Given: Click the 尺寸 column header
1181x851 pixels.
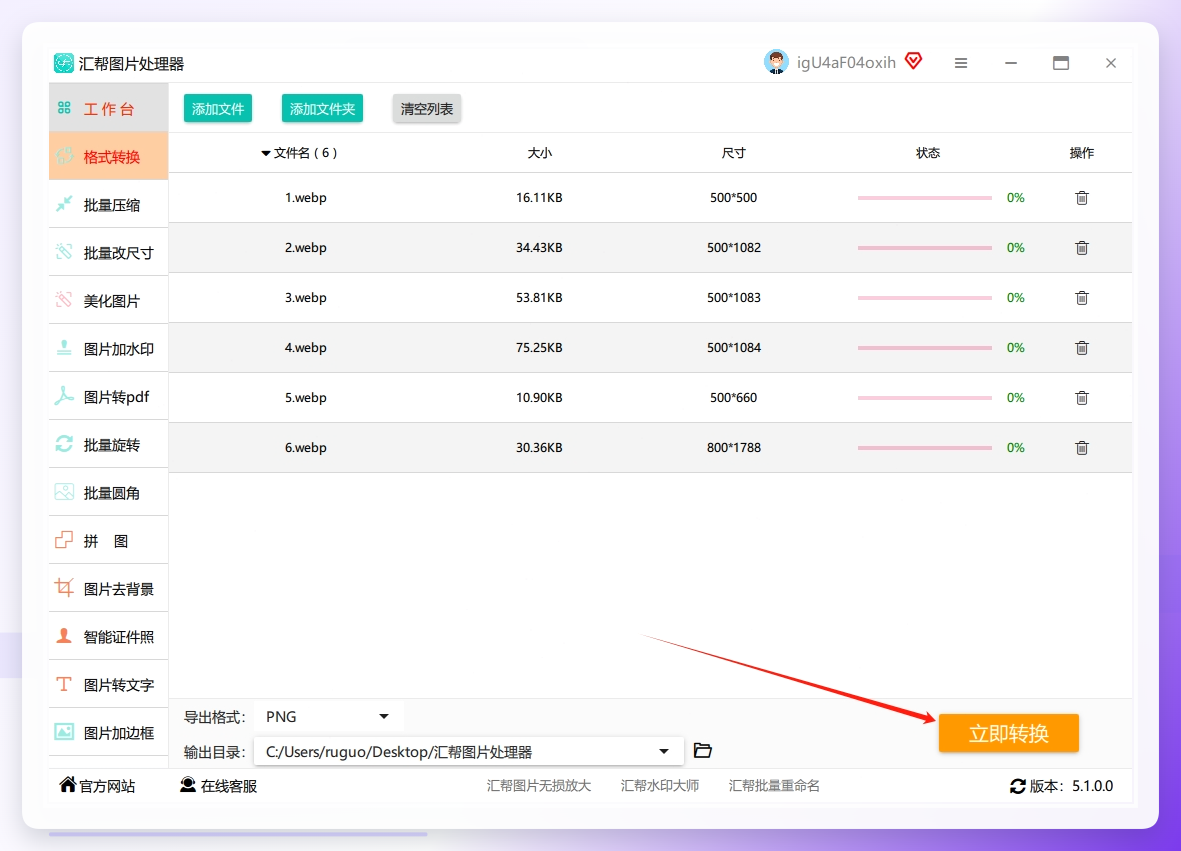Looking at the screenshot, I should click(x=734, y=153).
